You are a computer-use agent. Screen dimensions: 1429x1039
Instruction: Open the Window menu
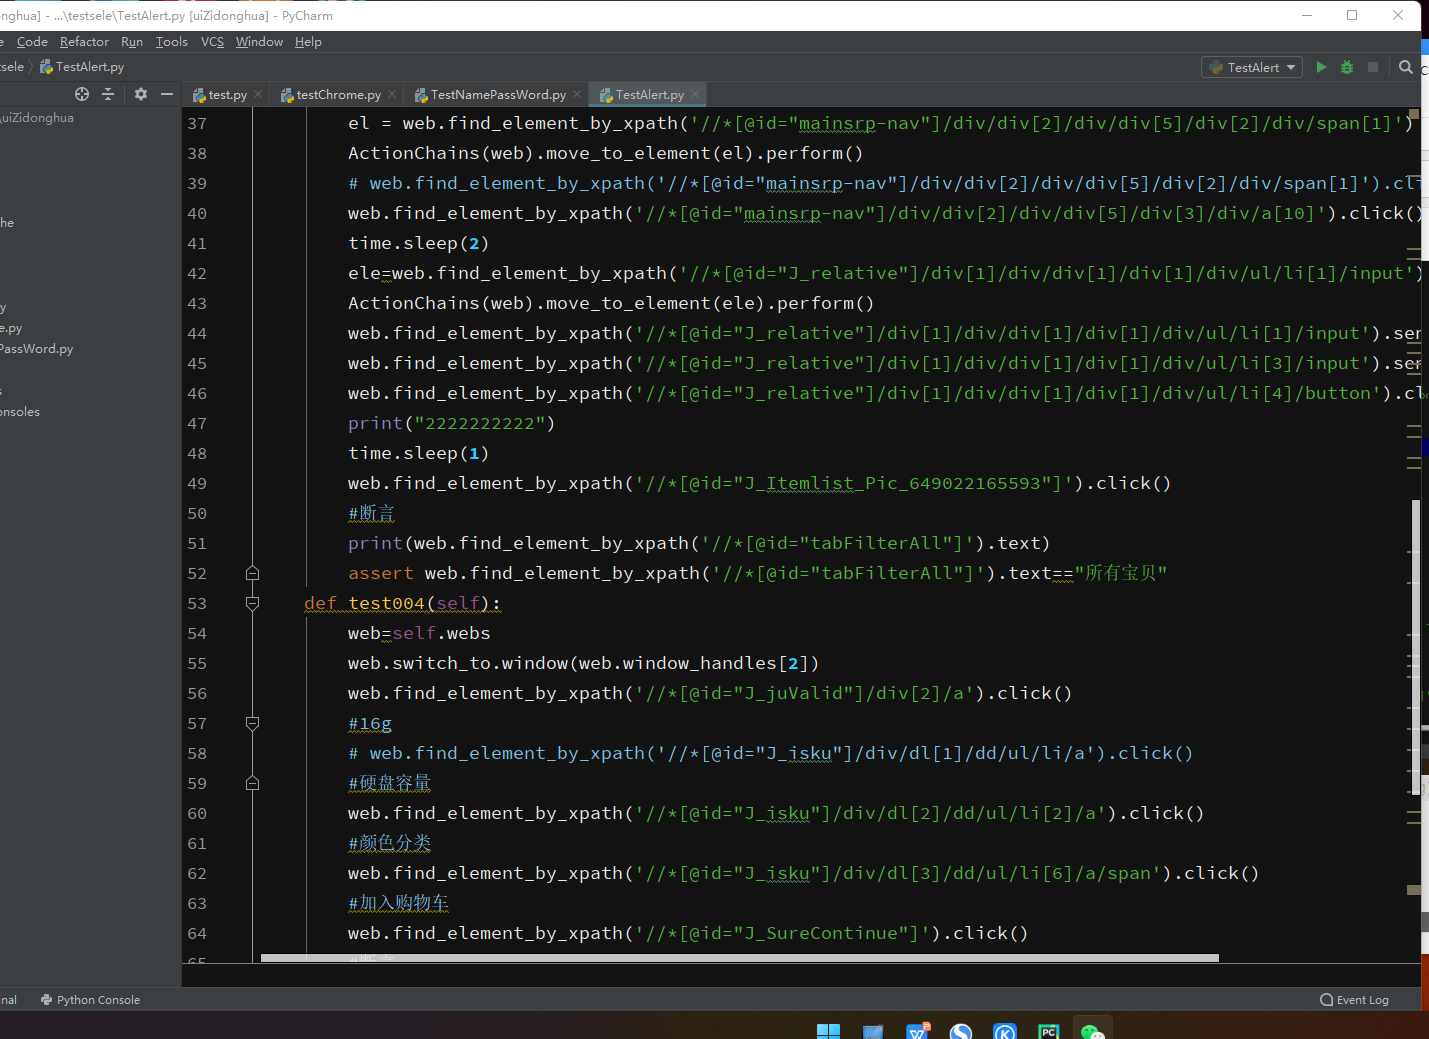pos(259,42)
